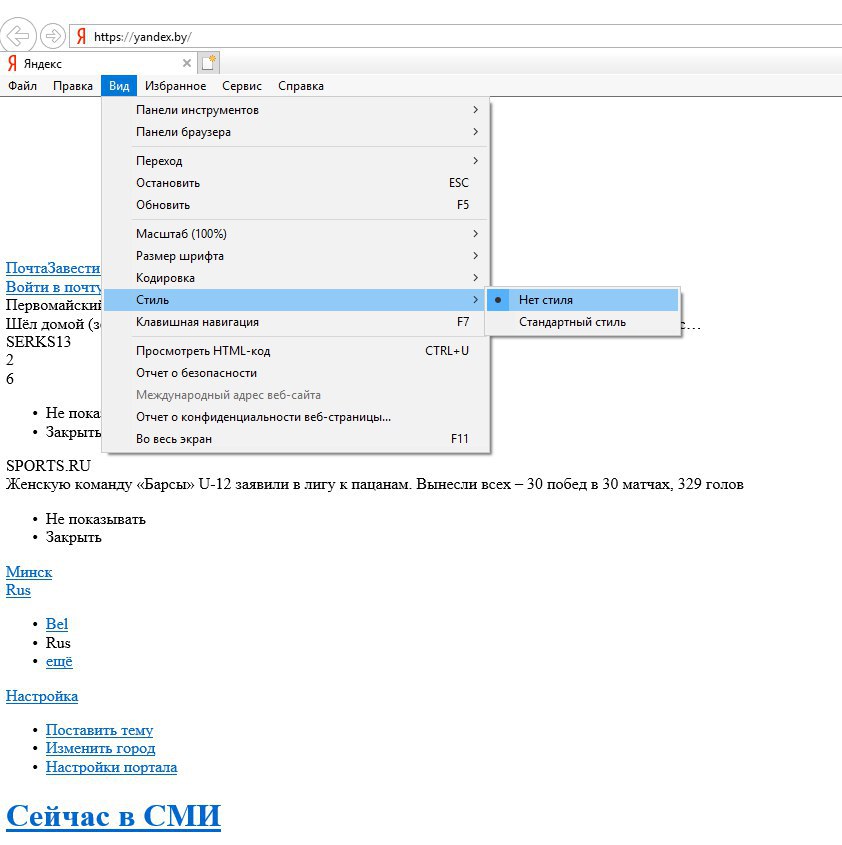The height and width of the screenshot is (845, 842).
Task: Expand the Размер шрифта submenu
Action: tap(296, 256)
